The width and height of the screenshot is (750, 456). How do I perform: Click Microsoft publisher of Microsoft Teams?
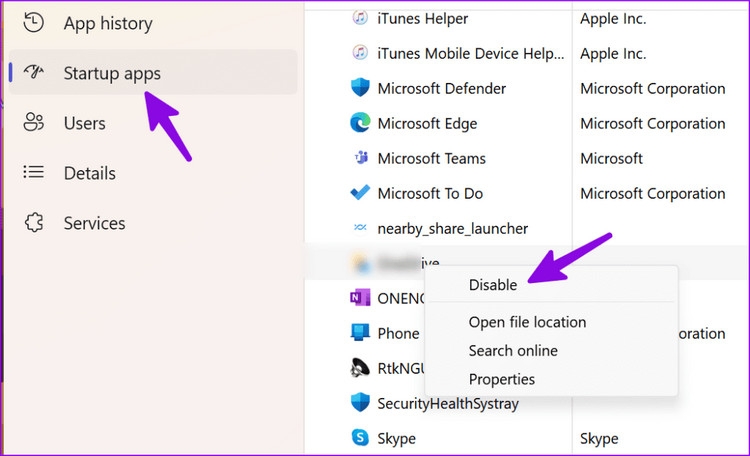[x=611, y=158]
